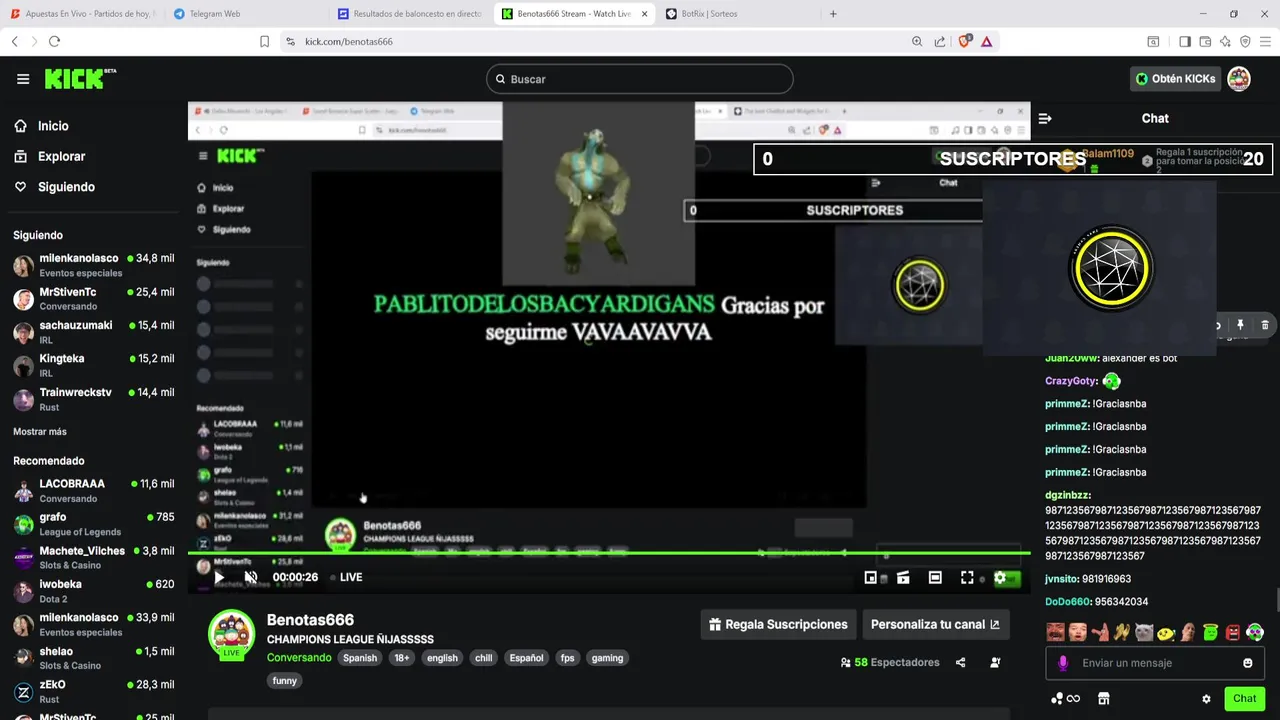Select the 18+ tag
Viewport: 1280px width, 720px height.
tap(402, 658)
